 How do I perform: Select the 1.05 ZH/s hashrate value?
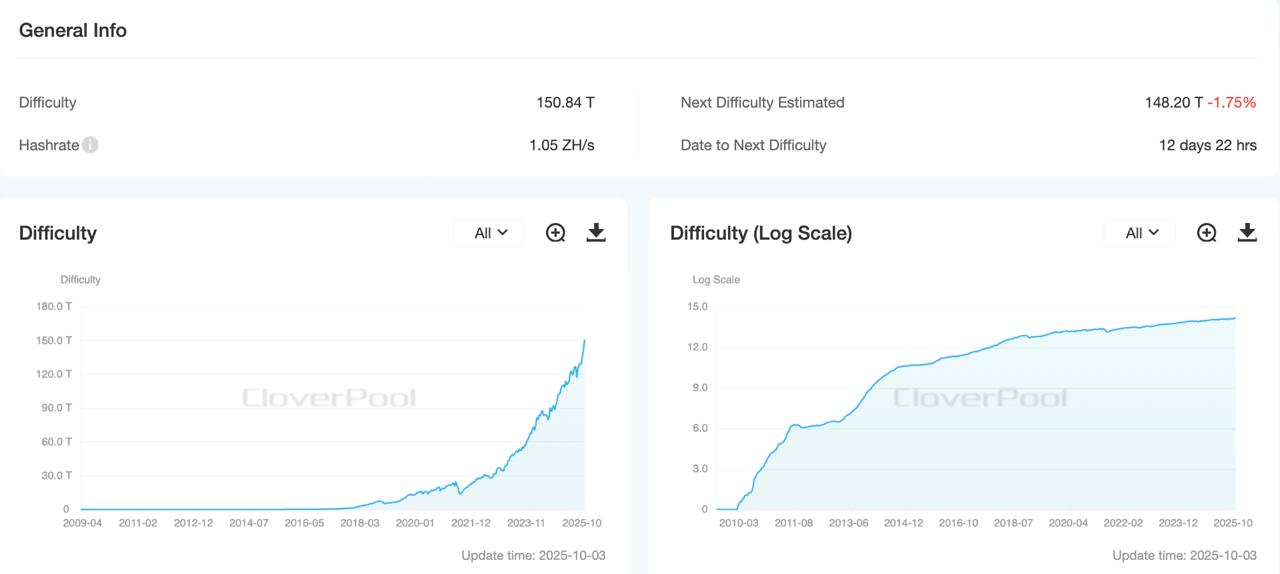point(561,145)
